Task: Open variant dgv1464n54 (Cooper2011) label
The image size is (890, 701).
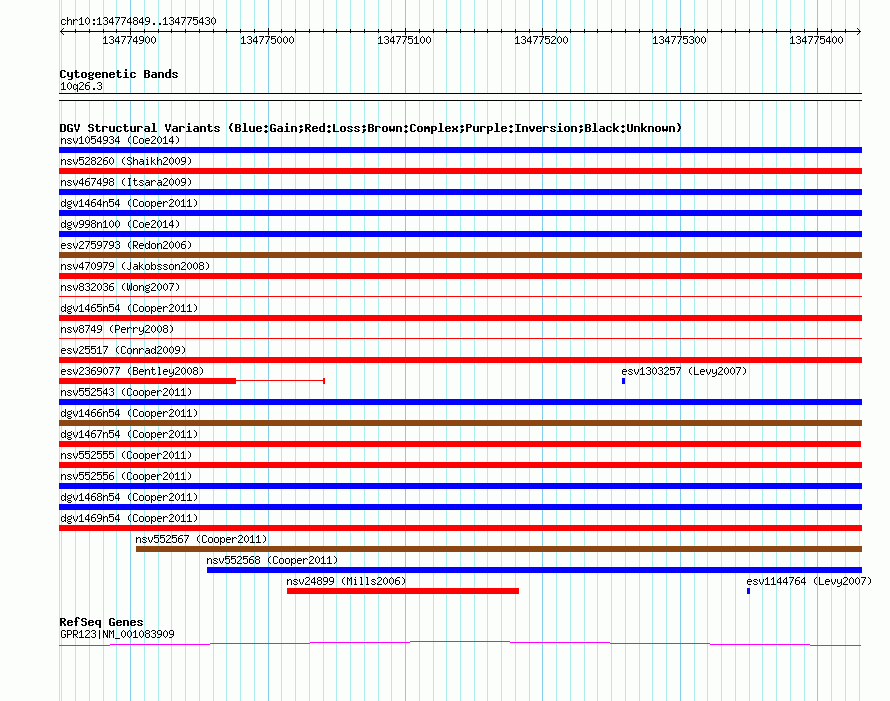Action: [129, 203]
